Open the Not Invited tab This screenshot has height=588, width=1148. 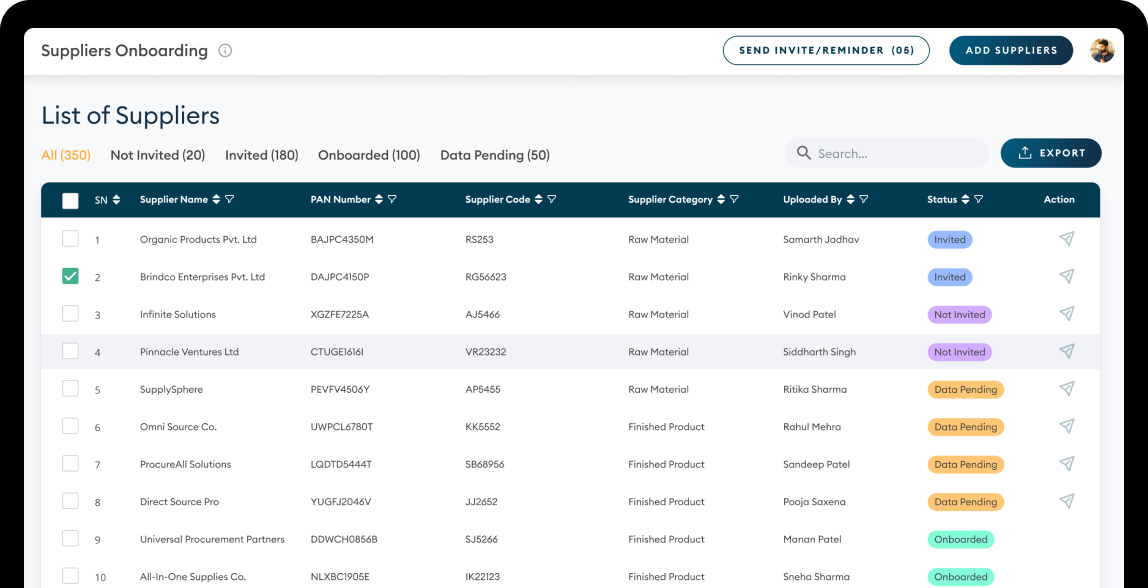tap(158, 155)
